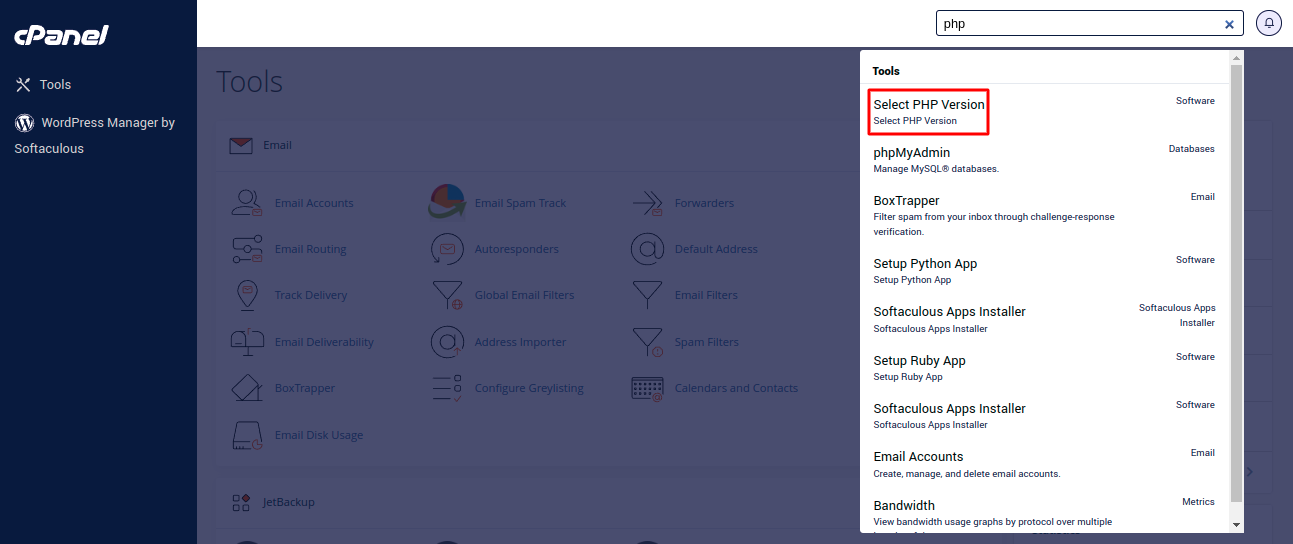Screen dimensions: 1293x544
Task: Click the Email Deliverability mailbox icon
Action: 247,342
